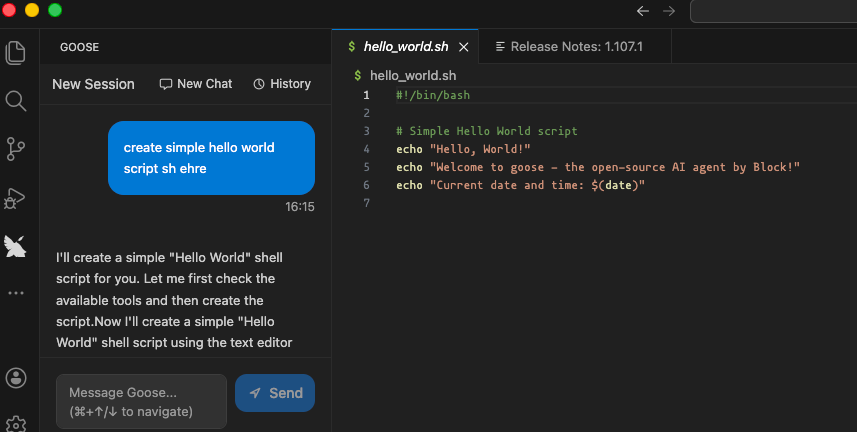Select the blue user message bubble

click(x=211, y=158)
